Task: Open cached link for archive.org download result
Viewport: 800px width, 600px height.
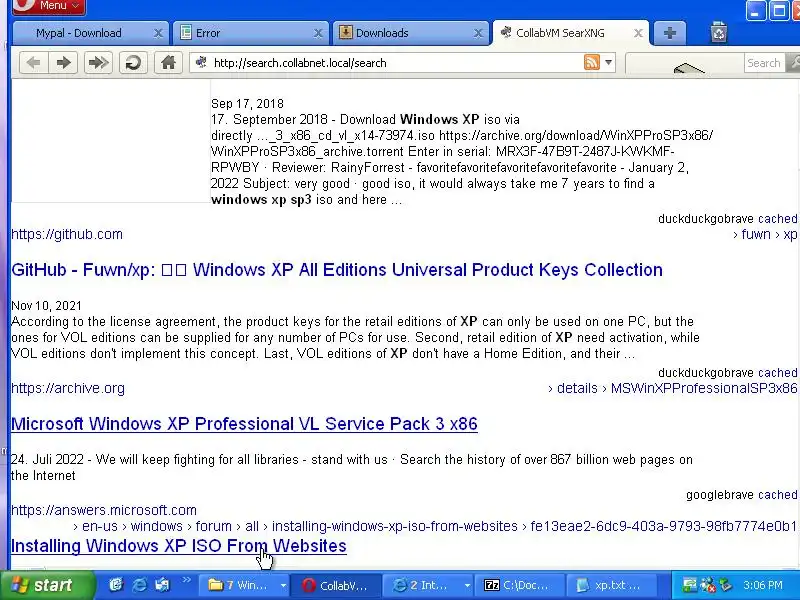Action: 777,219
